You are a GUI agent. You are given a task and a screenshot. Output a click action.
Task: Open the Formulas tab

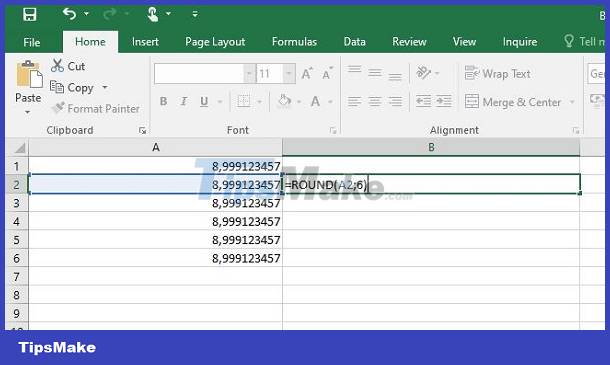[x=294, y=42]
